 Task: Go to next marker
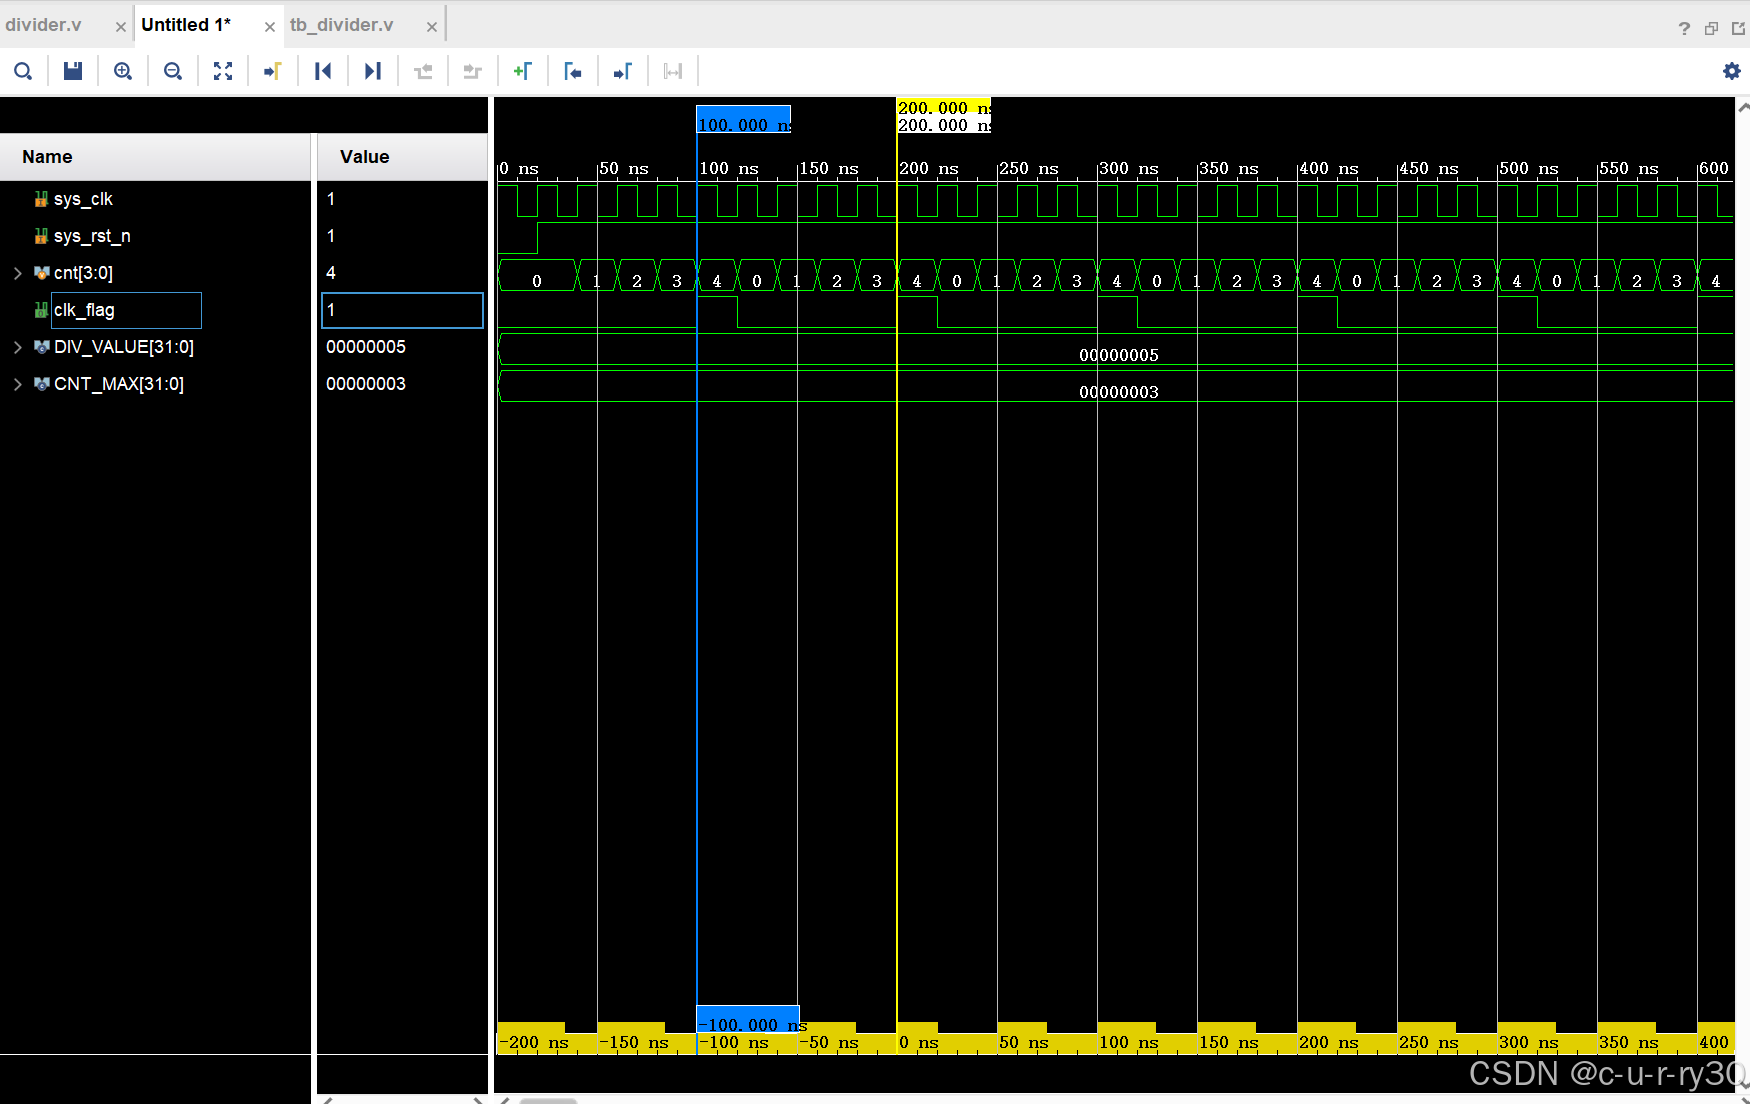[622, 71]
